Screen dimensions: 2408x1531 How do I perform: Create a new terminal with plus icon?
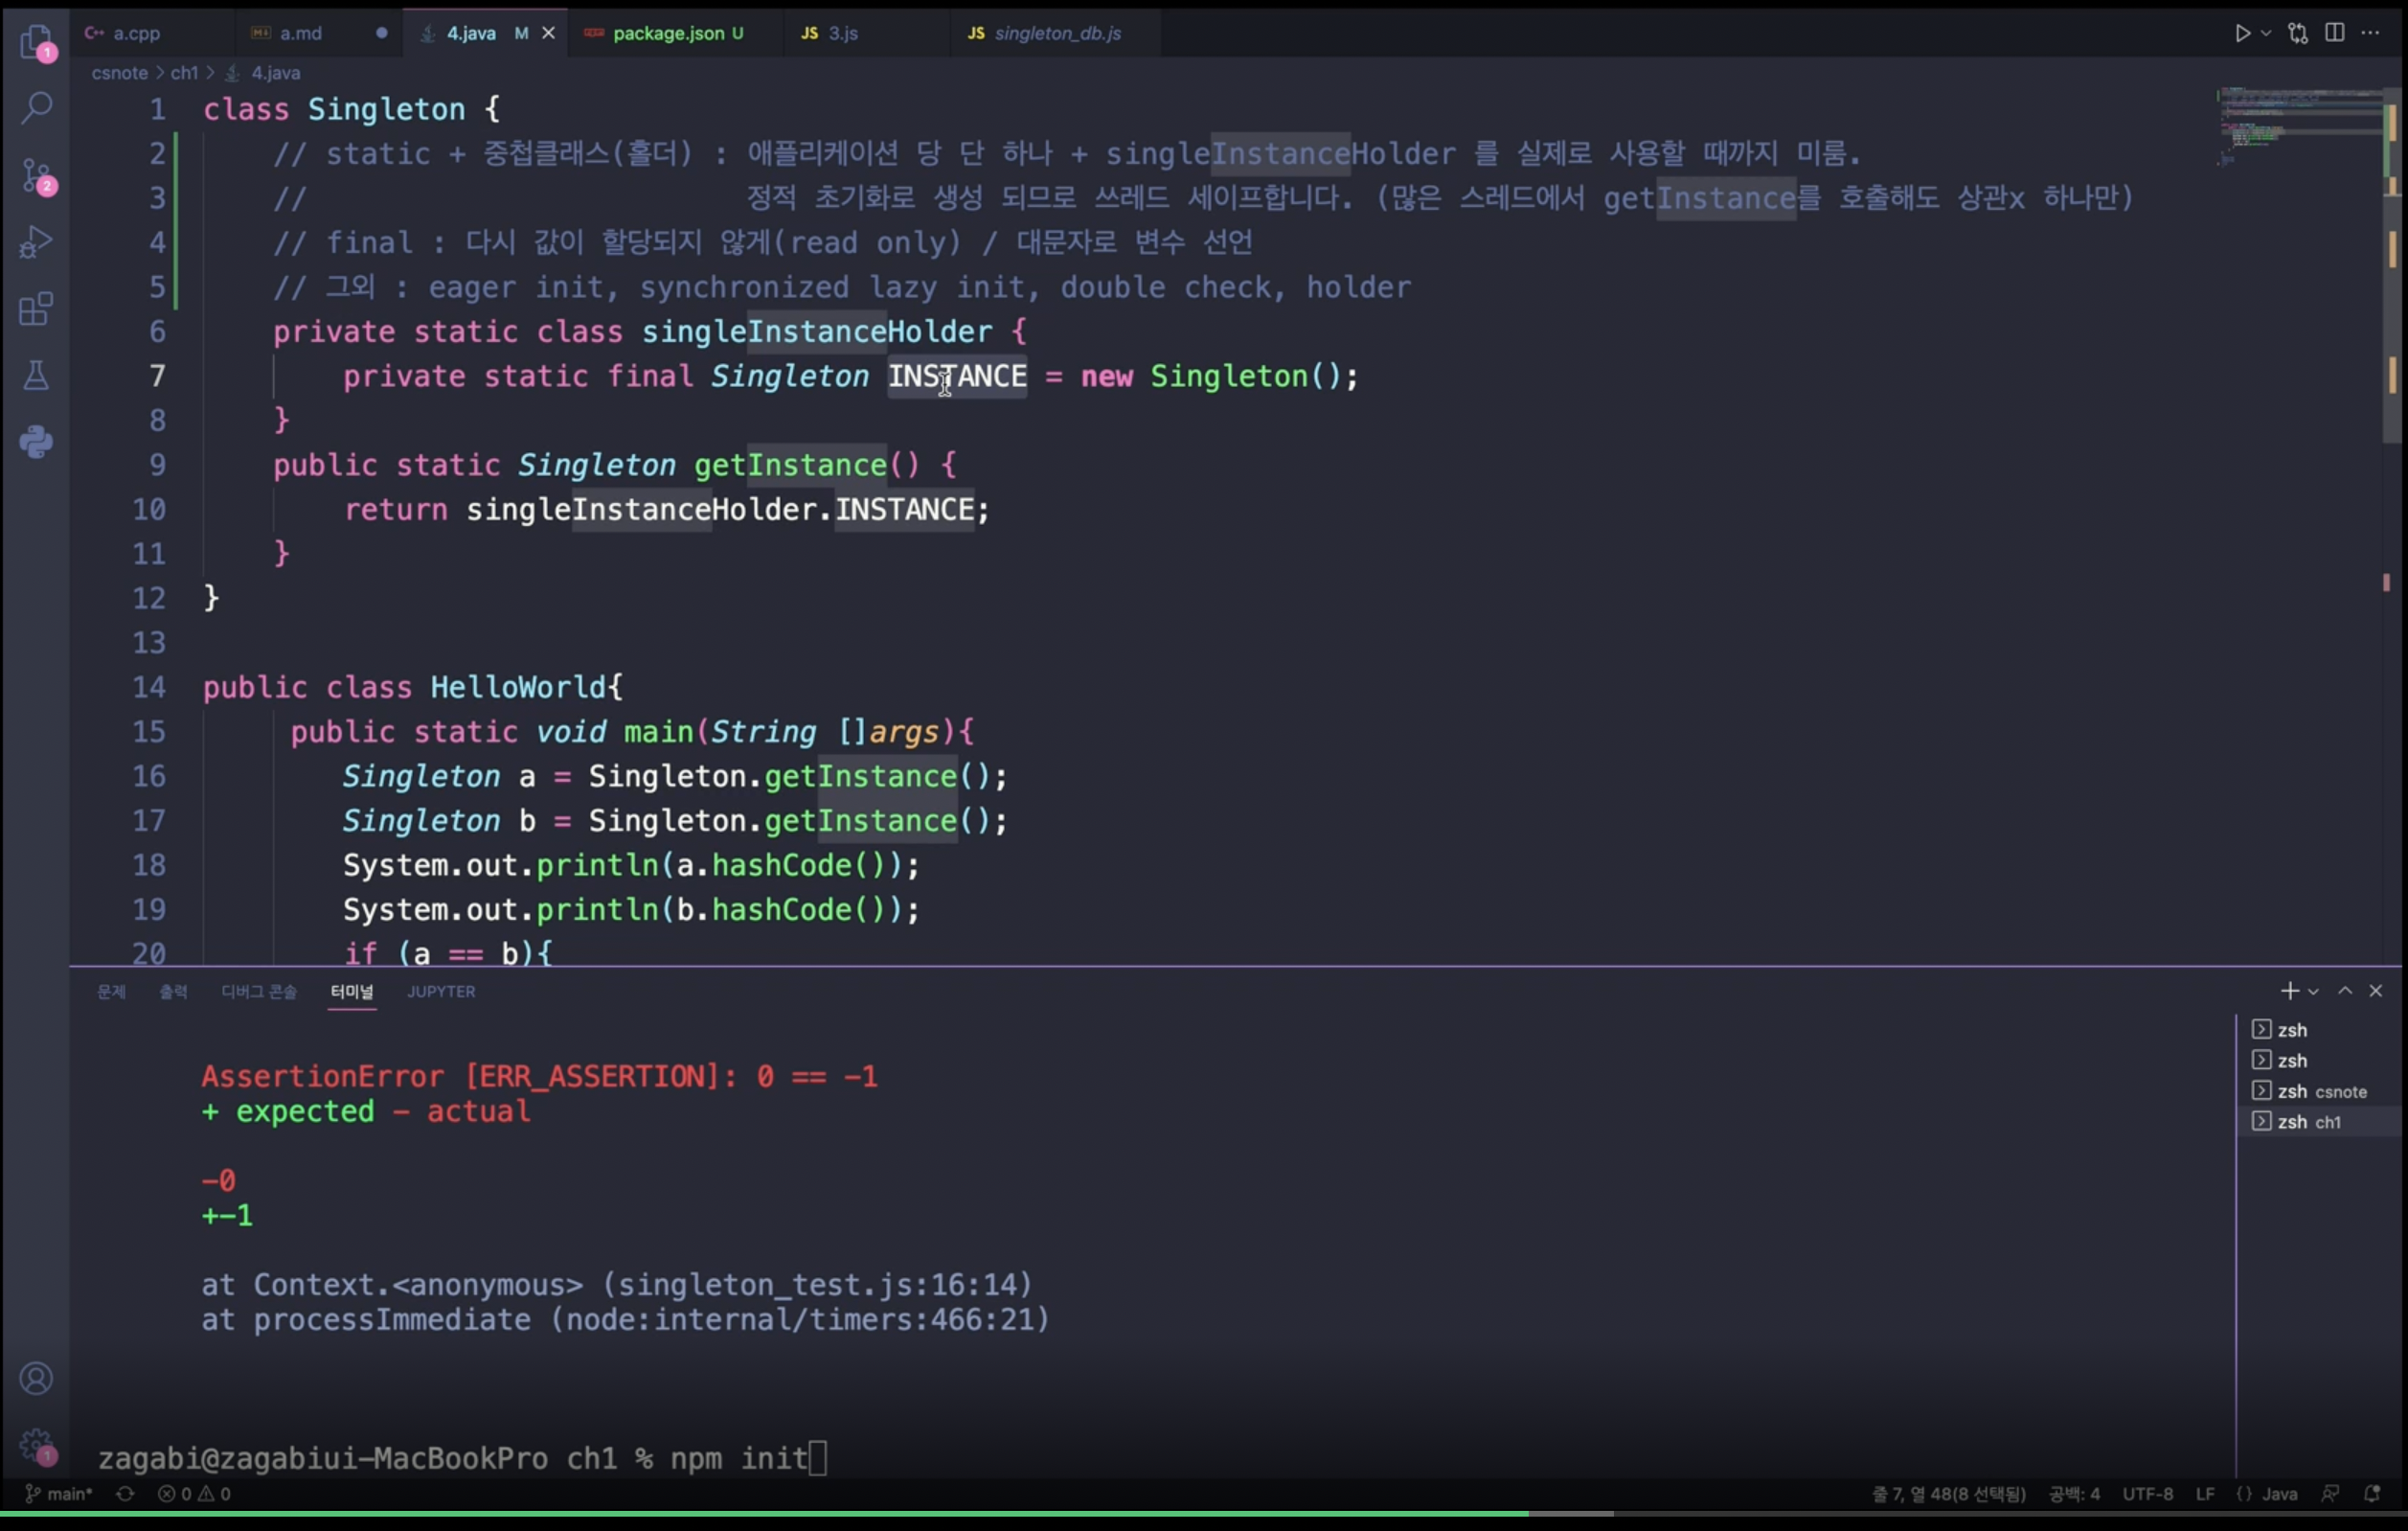2290,991
